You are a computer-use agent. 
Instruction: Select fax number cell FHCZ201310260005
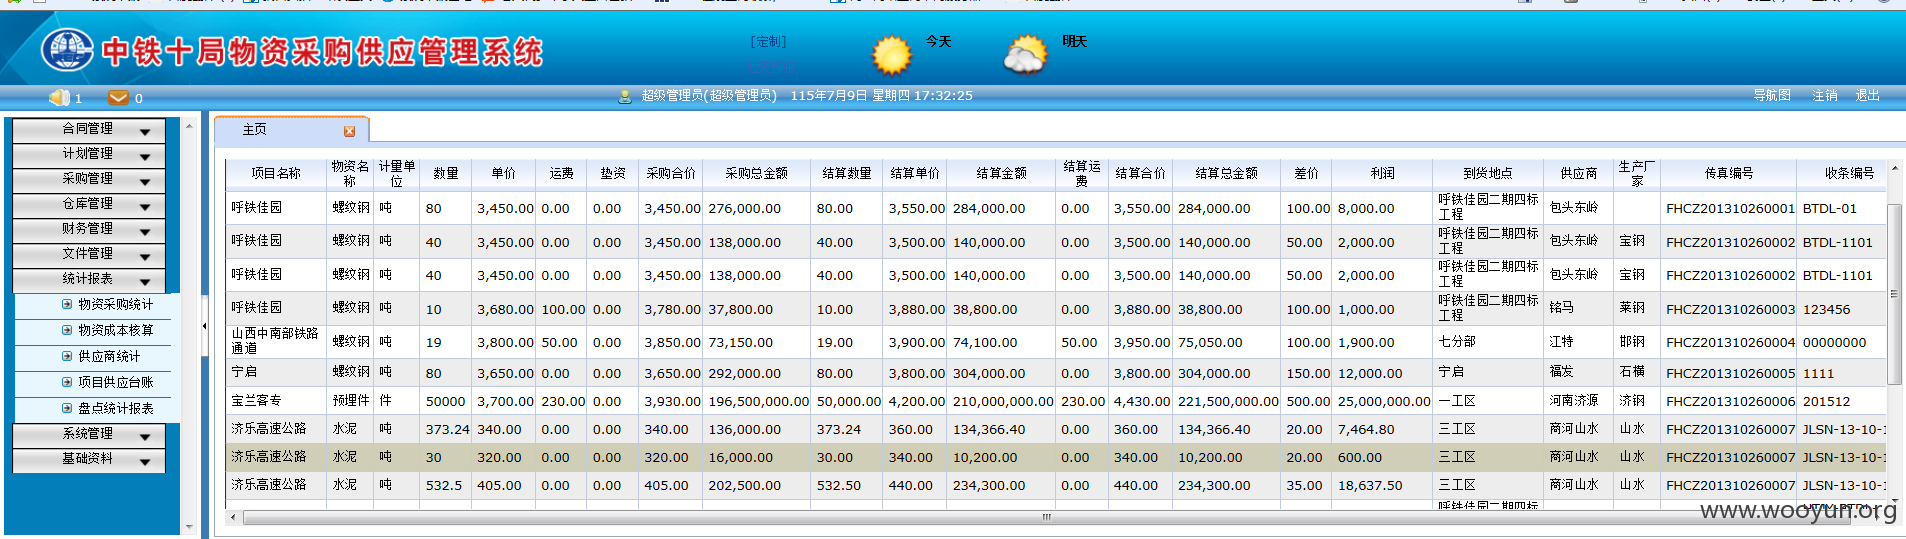coord(1730,373)
